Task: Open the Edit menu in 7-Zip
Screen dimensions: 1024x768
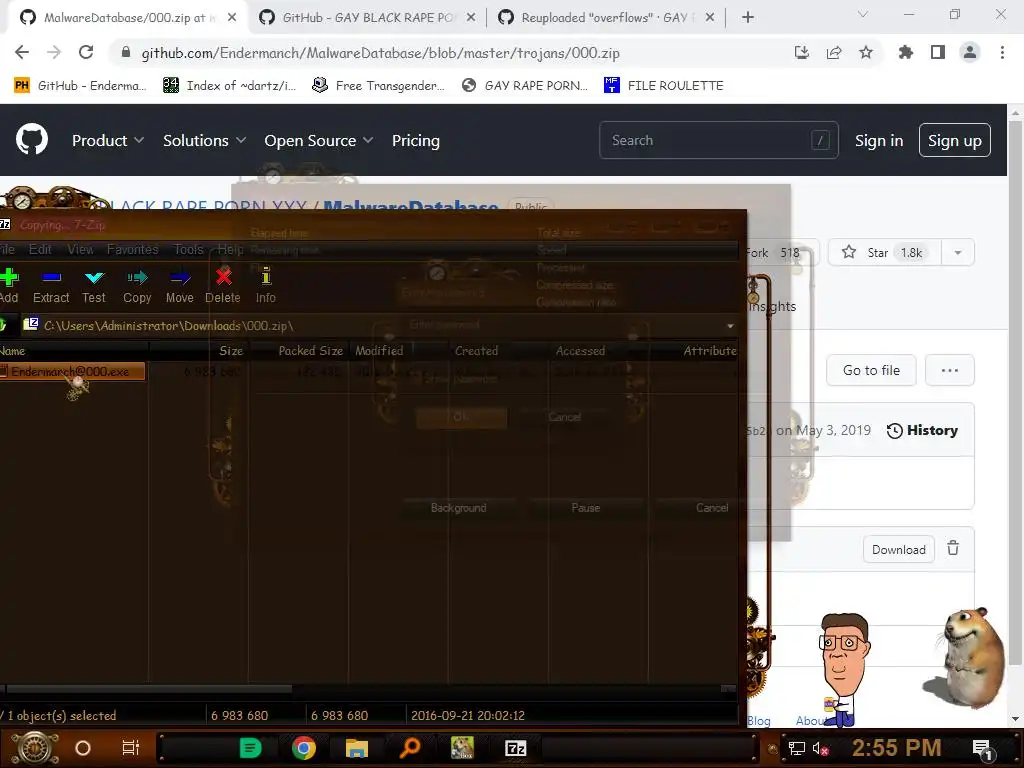Action: [40, 249]
